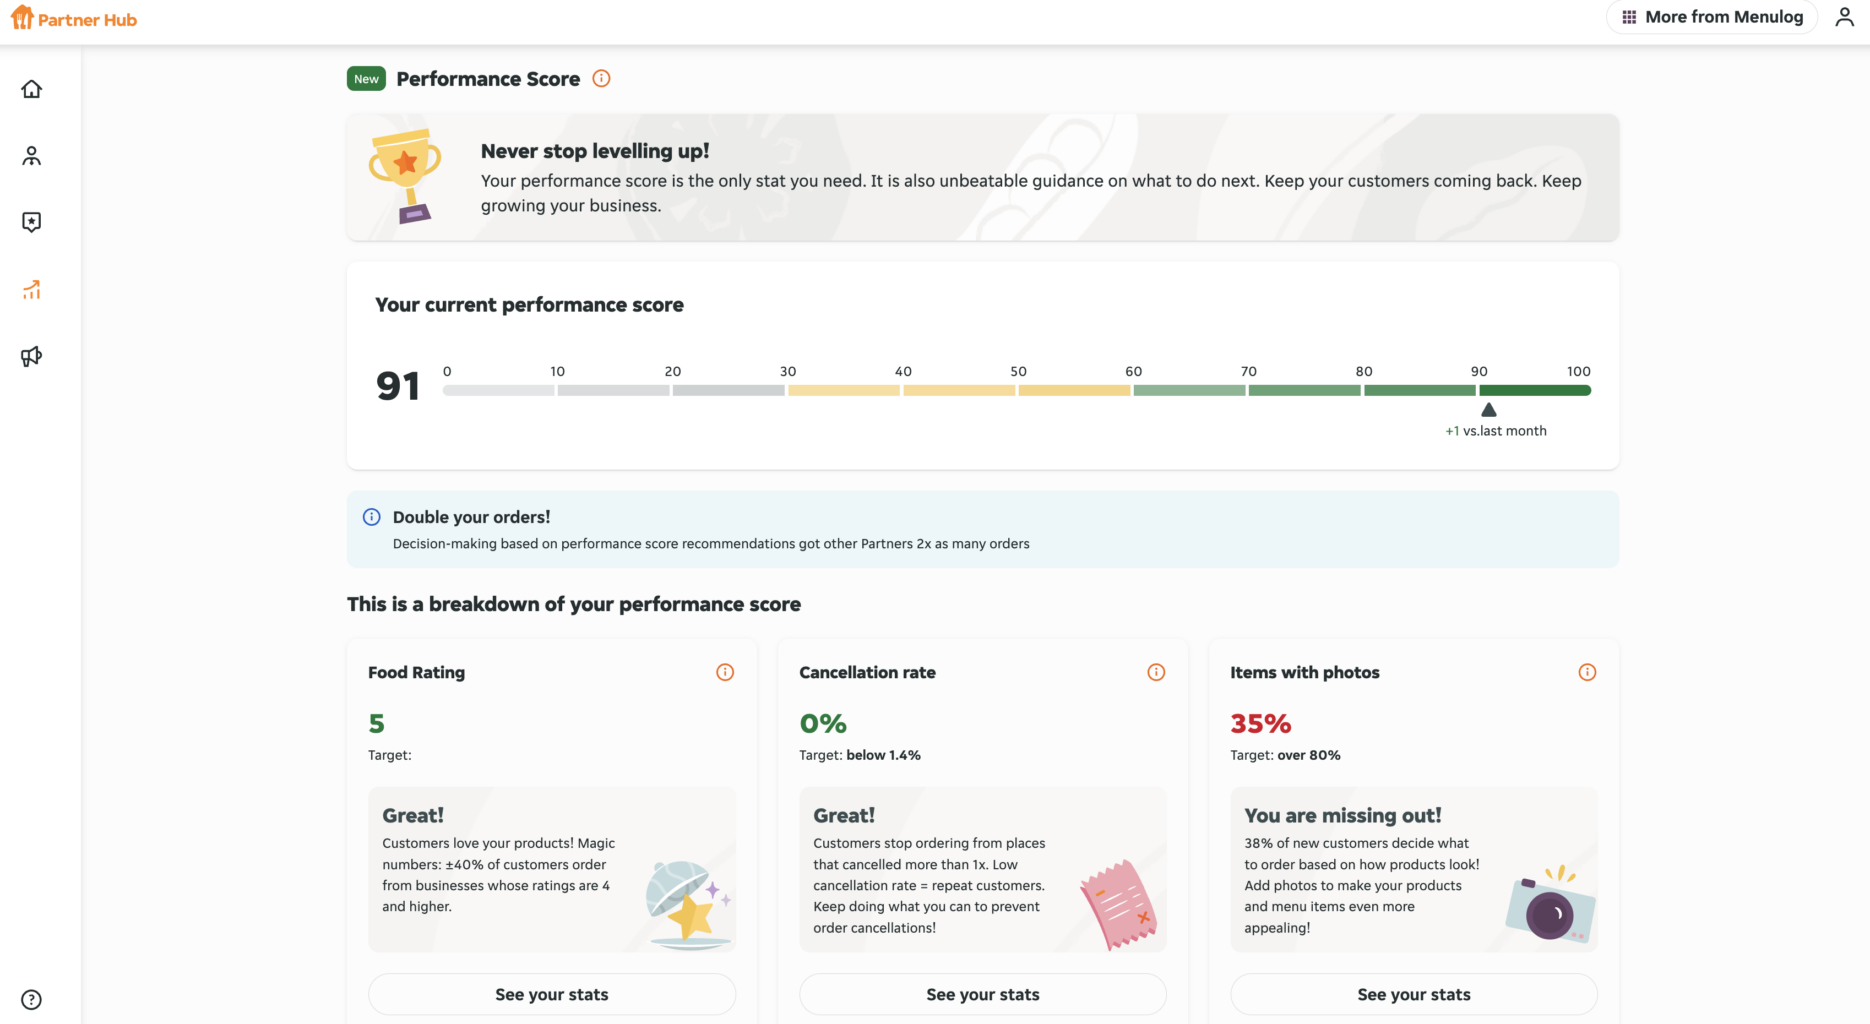The width and height of the screenshot is (1870, 1024).
Task: Click the receipt illustration in cancellation card
Action: click(x=1118, y=904)
